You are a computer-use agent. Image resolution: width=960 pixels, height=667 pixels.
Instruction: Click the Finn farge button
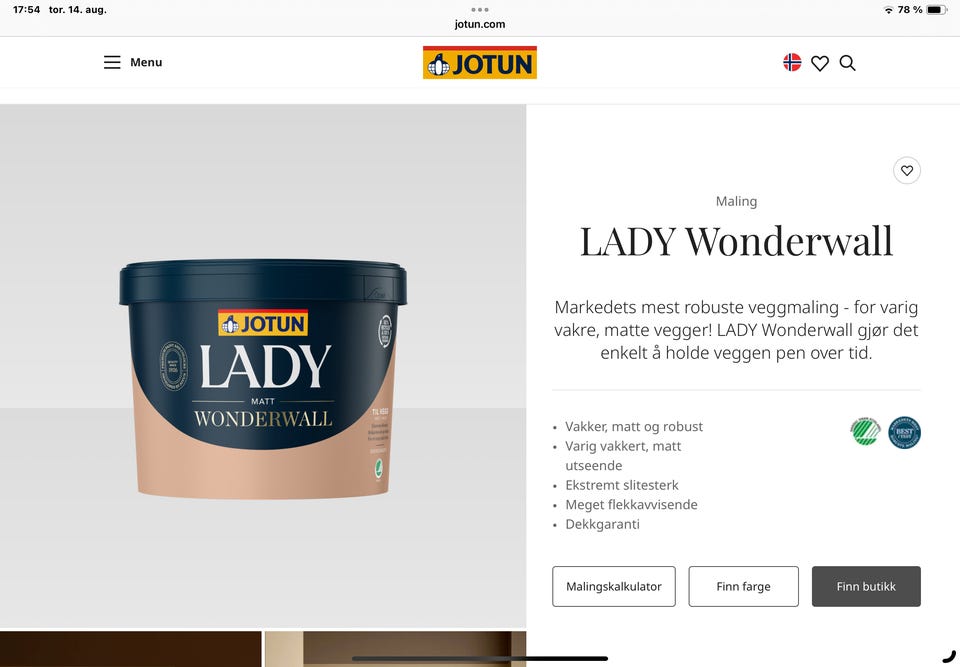[743, 586]
